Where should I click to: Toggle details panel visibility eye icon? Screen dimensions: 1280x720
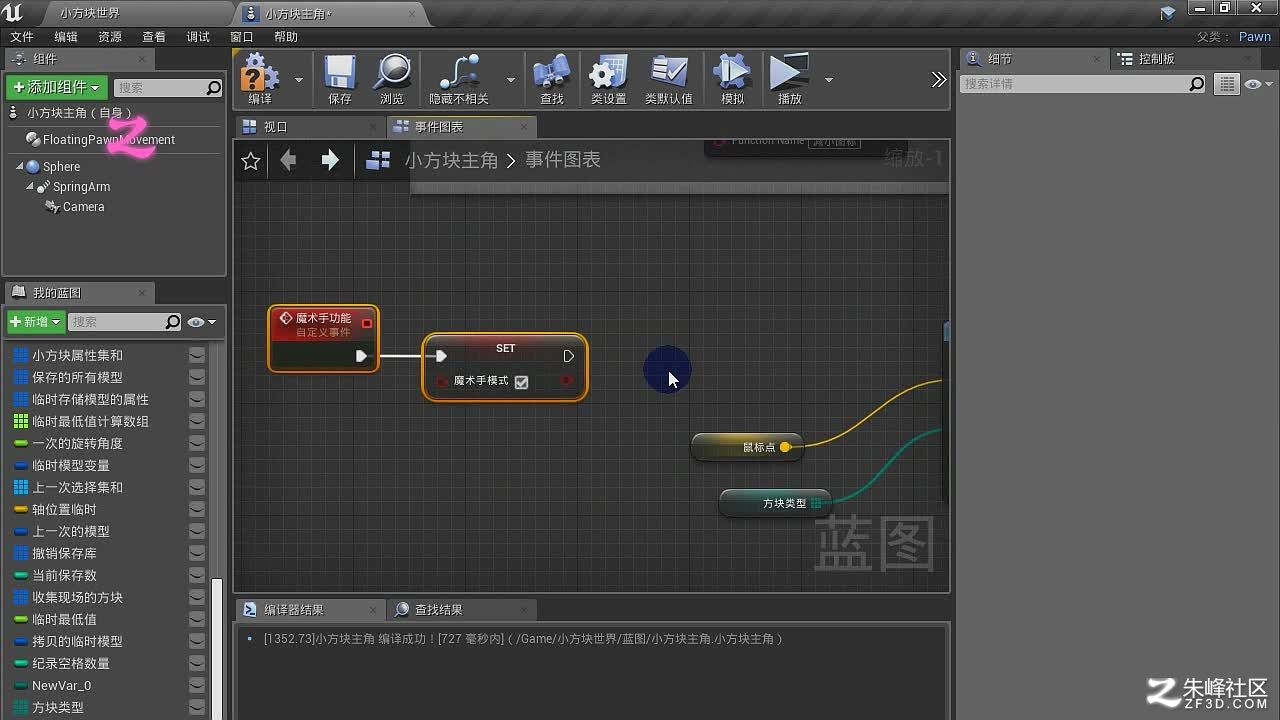click(x=1257, y=84)
